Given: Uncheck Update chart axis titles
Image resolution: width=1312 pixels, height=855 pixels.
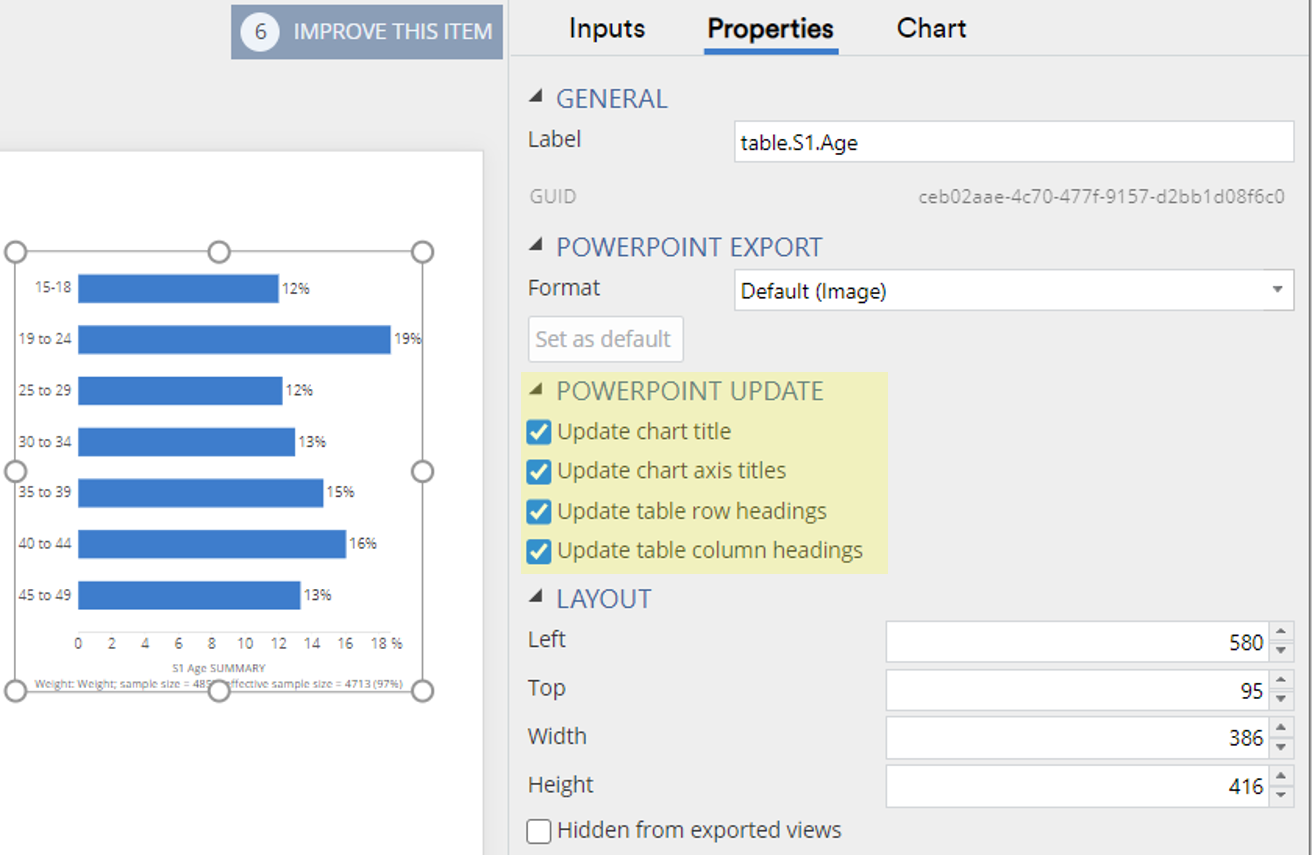Looking at the screenshot, I should pos(539,471).
